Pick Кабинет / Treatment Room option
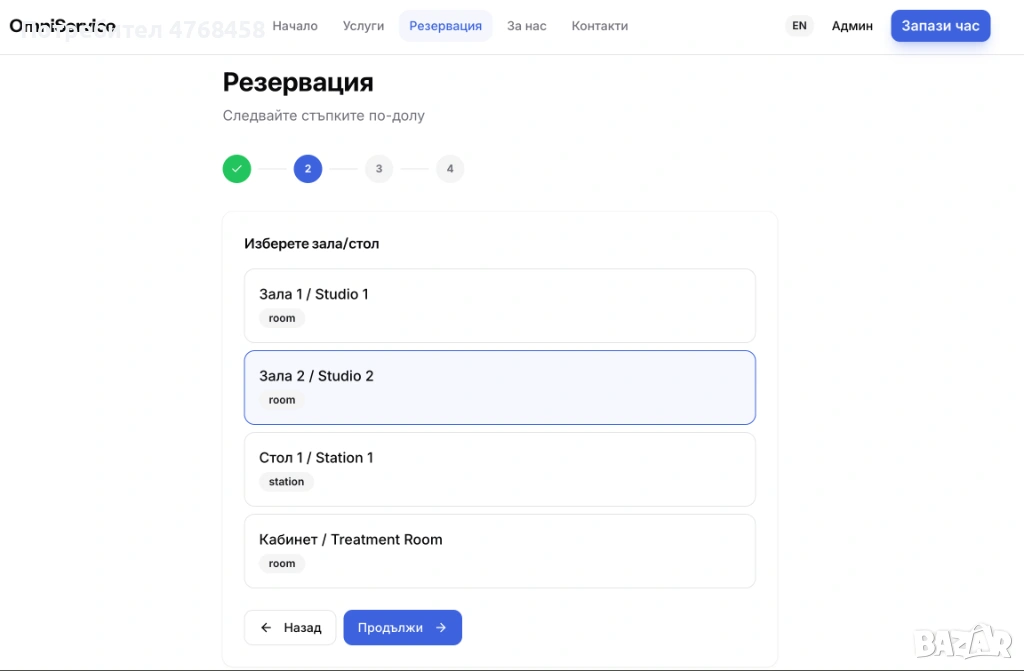This screenshot has height=671, width=1024. tap(499, 551)
